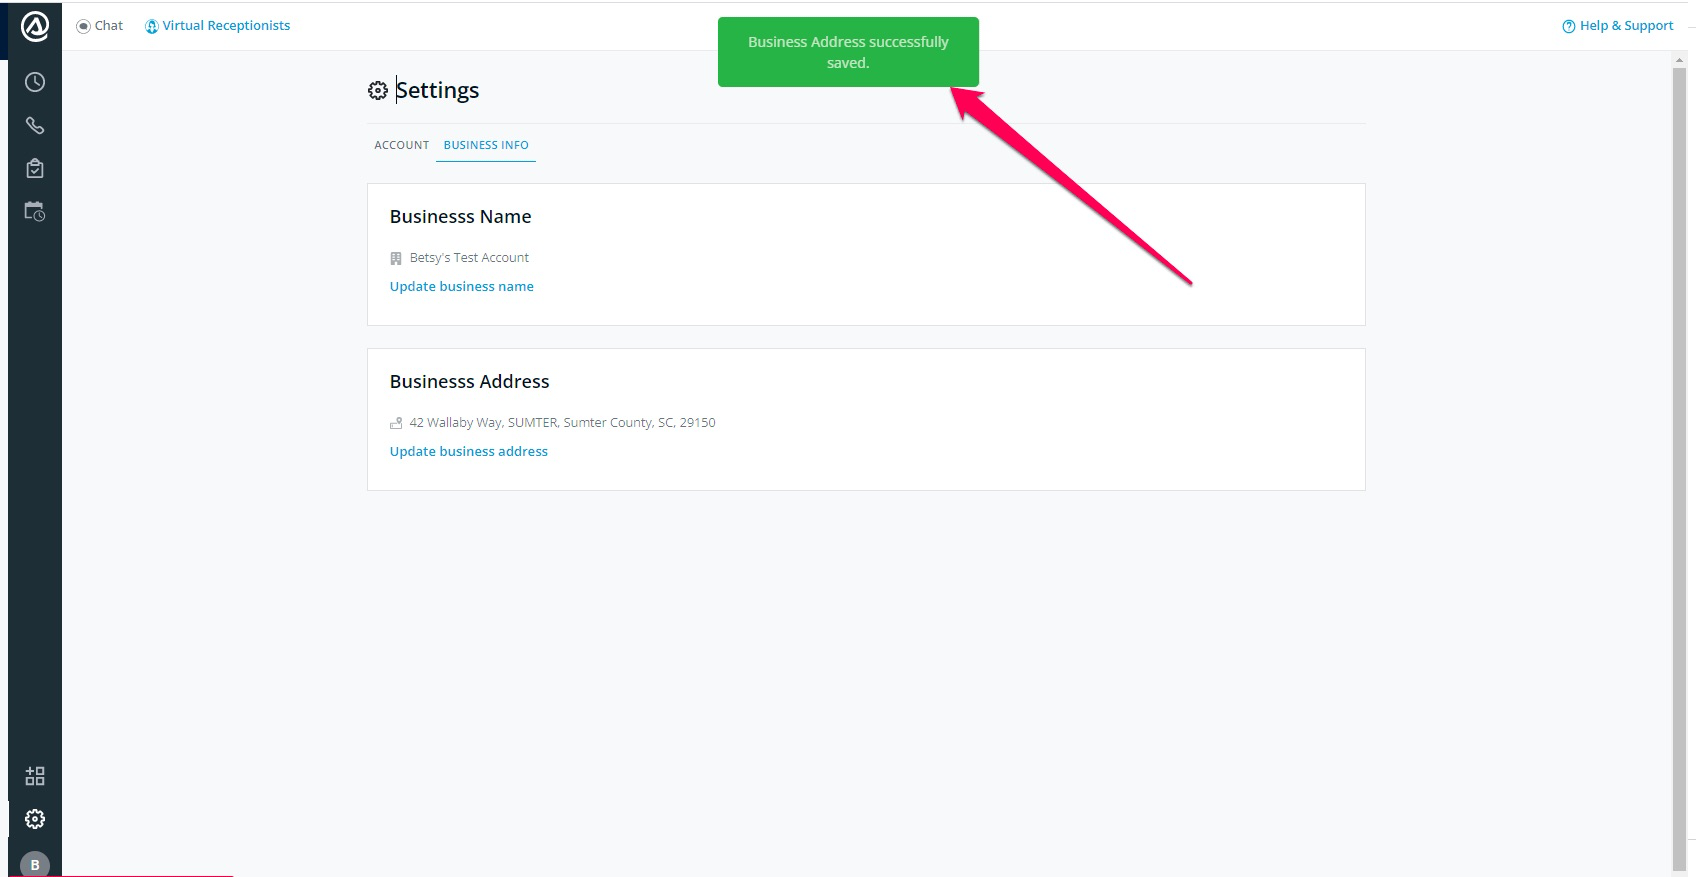
Task: Click the Help & Support question icon
Action: [x=1569, y=26]
